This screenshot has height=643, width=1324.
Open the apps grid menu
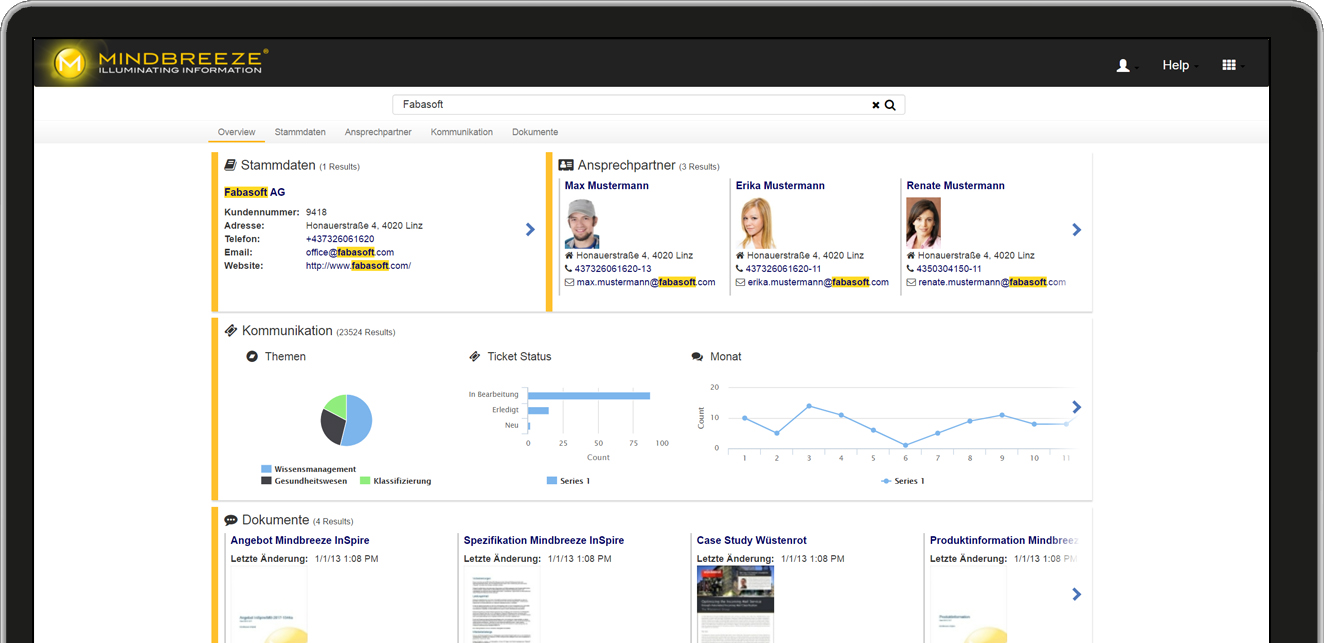[x=1231, y=65]
